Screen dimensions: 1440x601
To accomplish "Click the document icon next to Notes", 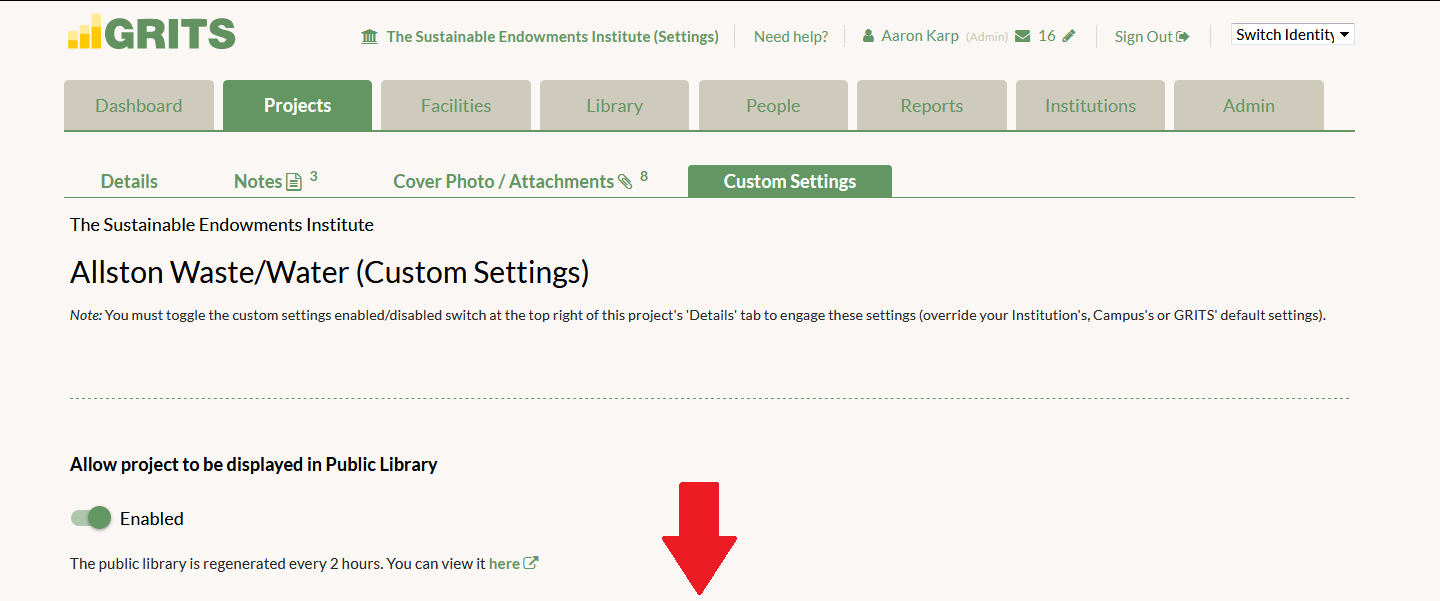I will (294, 182).
